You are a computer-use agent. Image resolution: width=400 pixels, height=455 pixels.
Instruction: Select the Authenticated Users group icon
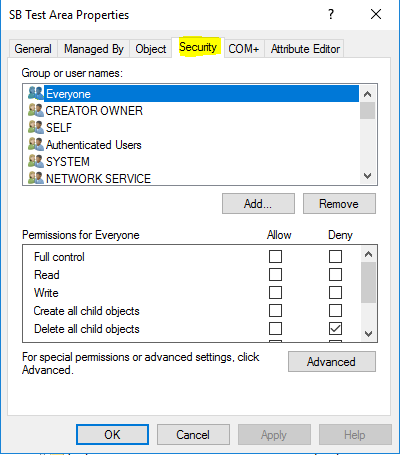pyautogui.click(x=36, y=144)
